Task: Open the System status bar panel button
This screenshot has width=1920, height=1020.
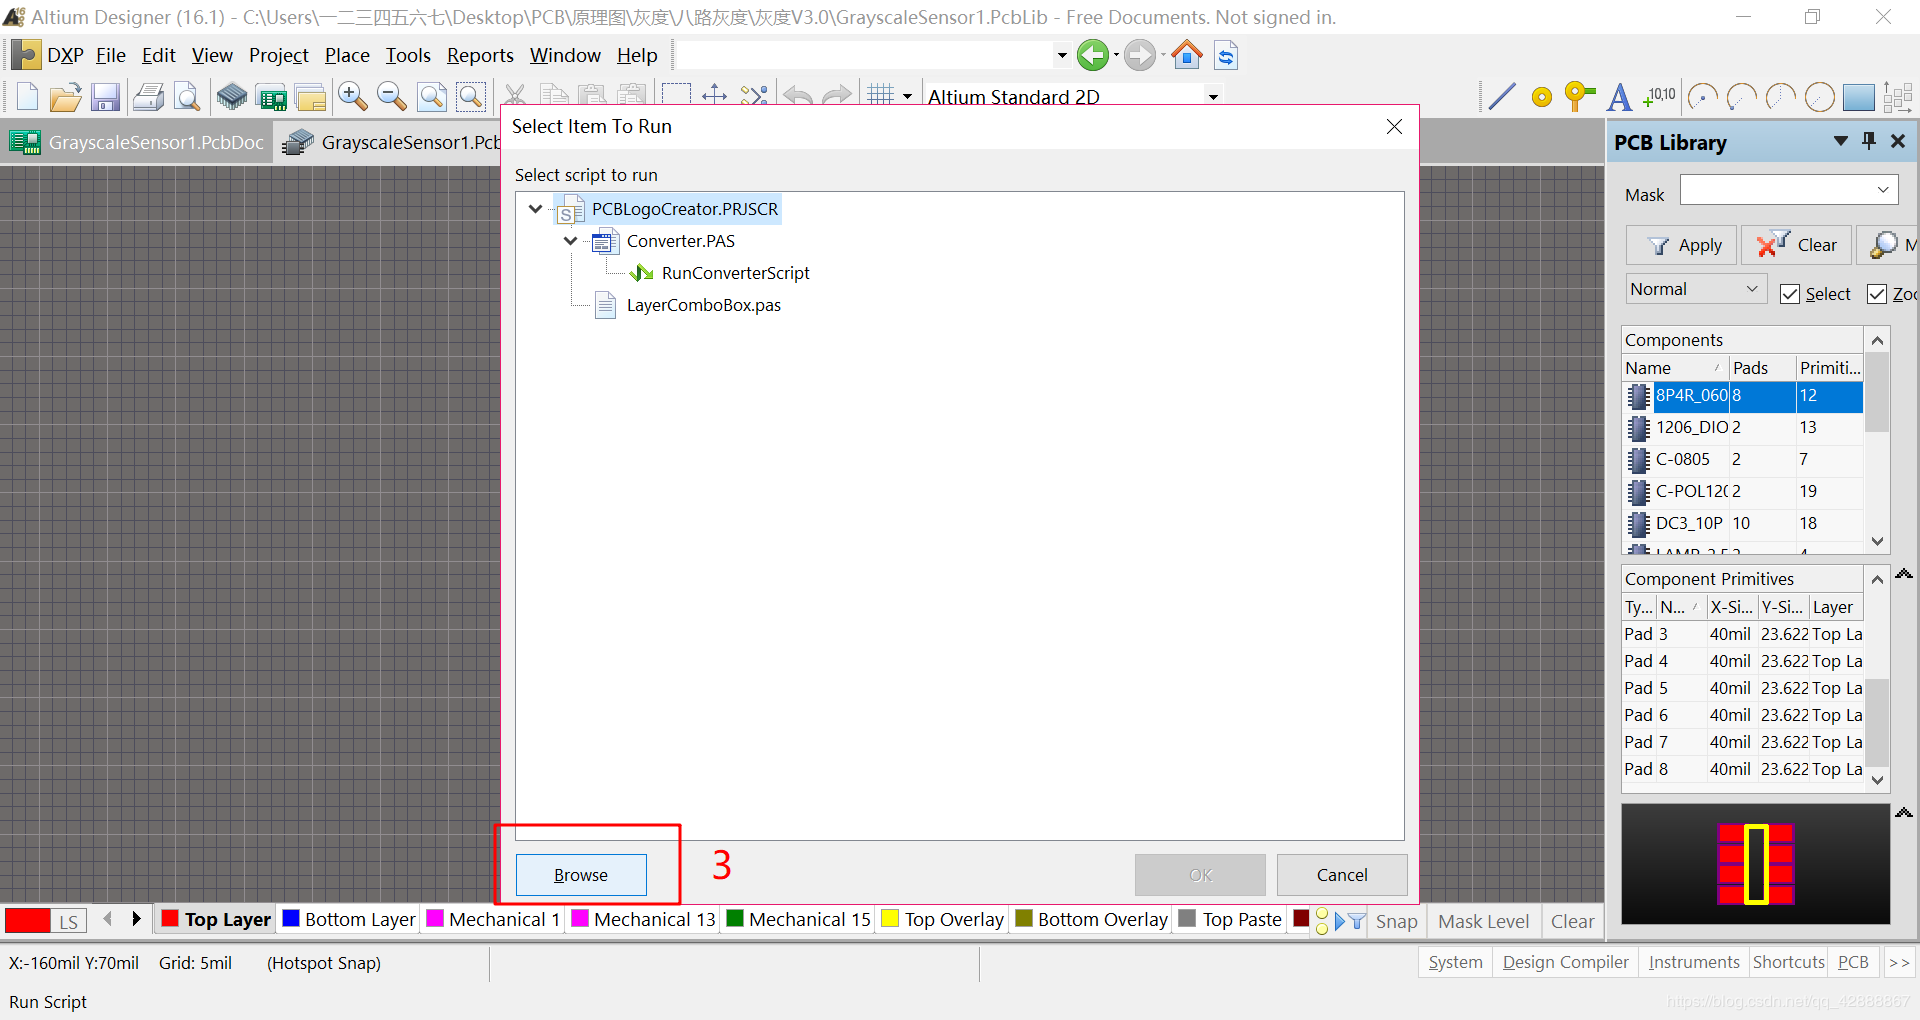Action: (x=1455, y=962)
